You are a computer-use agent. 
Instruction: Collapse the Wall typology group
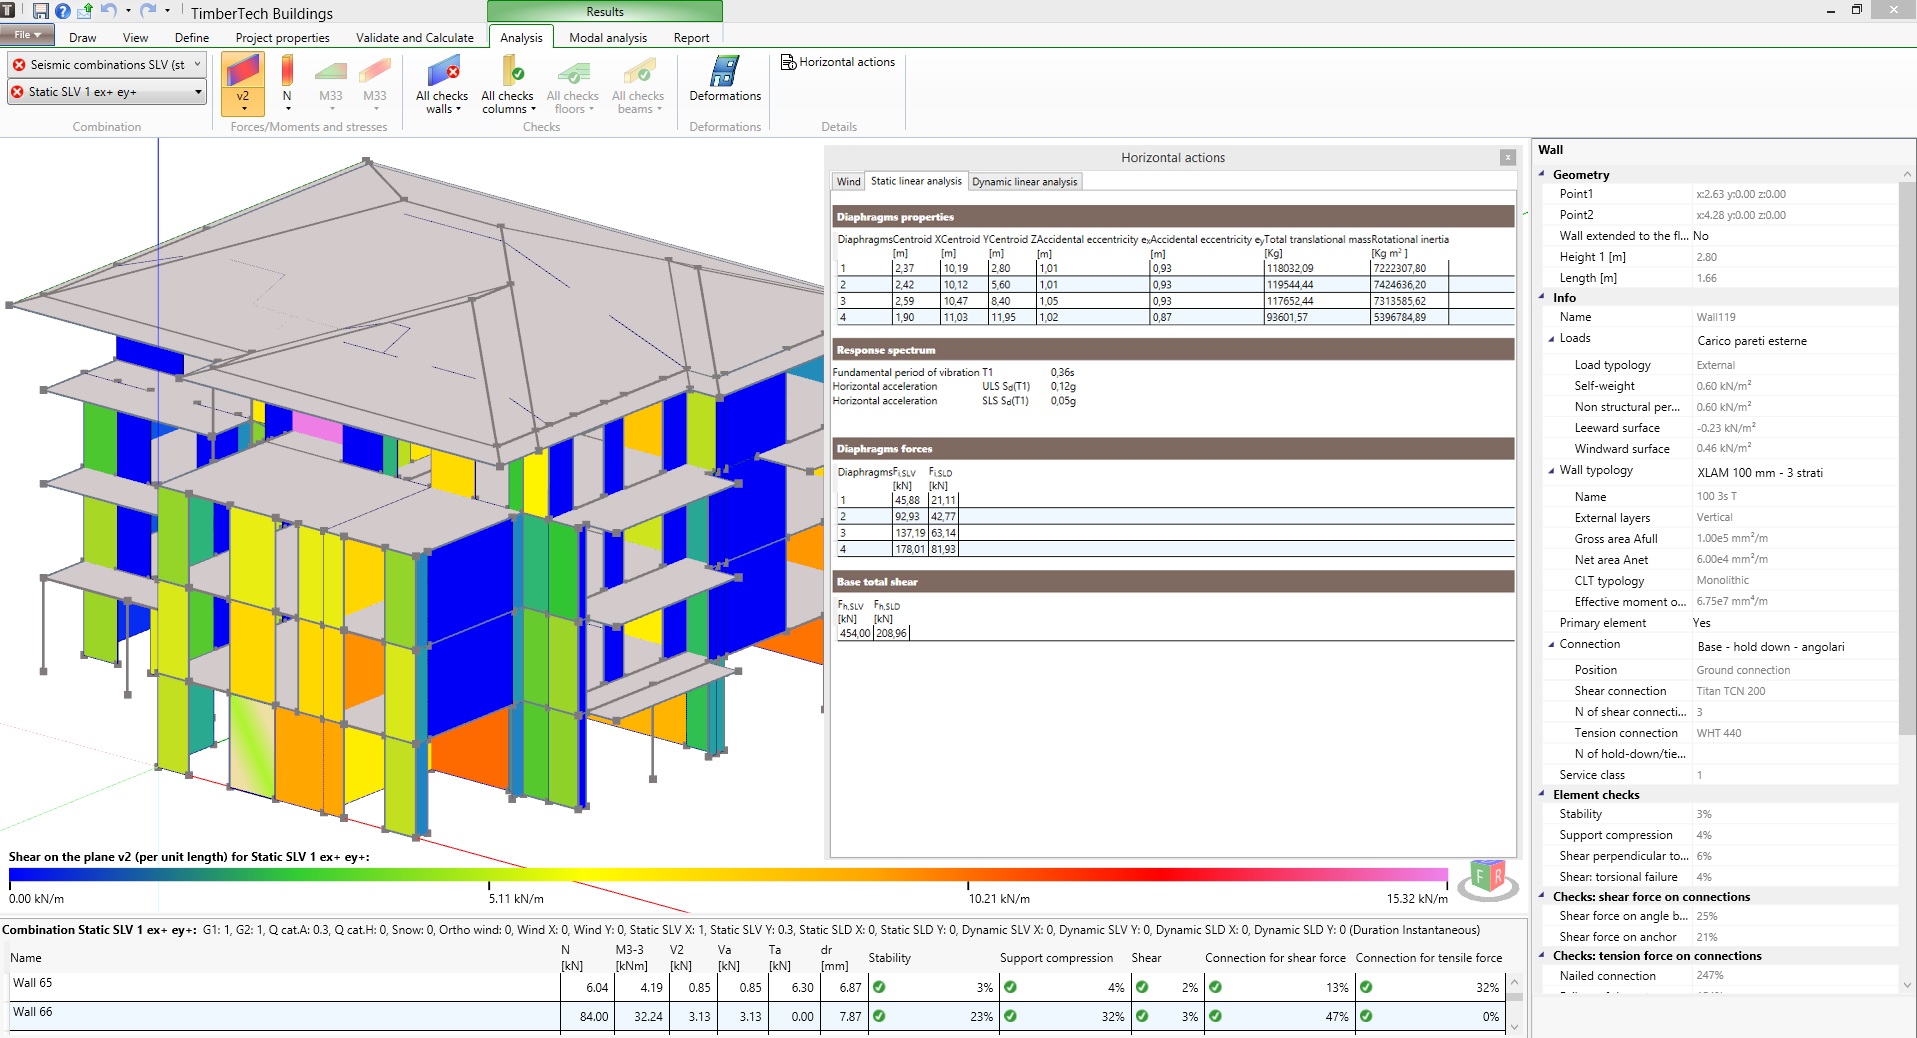[x=1551, y=470]
